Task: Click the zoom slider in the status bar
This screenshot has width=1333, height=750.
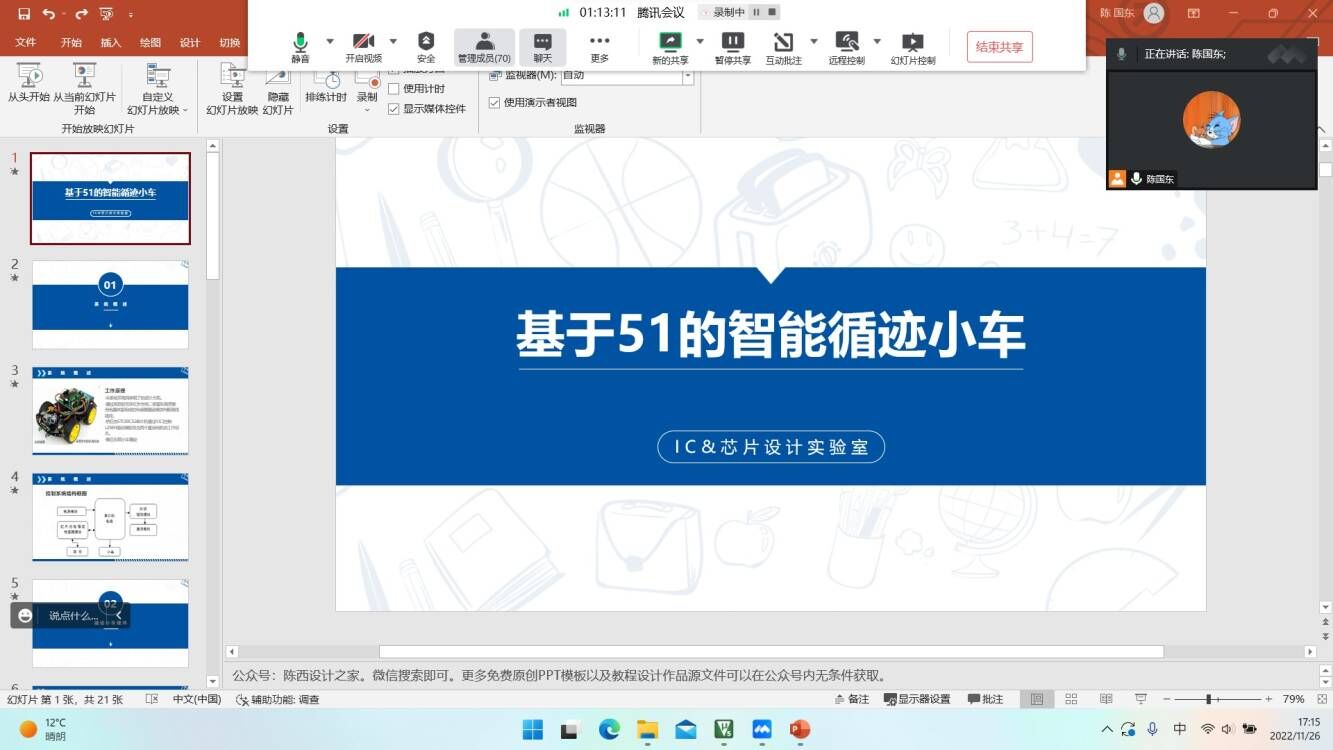Action: 1209,699
